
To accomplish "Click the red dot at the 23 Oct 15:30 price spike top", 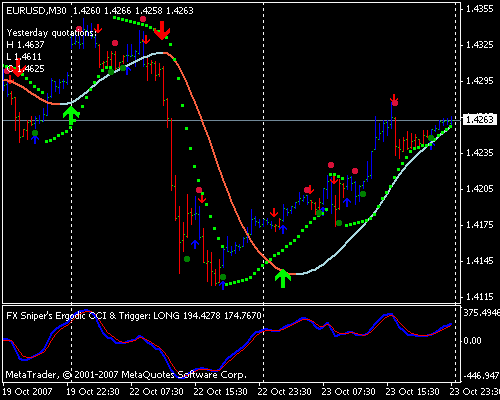I will [x=395, y=103].
